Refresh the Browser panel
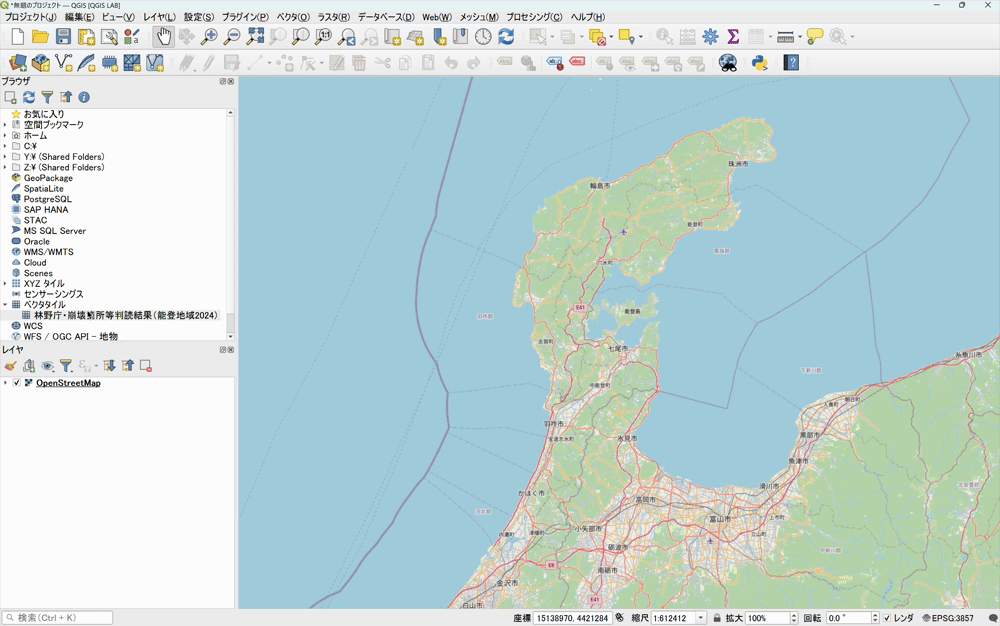The height and width of the screenshot is (626, 1000). 29,97
